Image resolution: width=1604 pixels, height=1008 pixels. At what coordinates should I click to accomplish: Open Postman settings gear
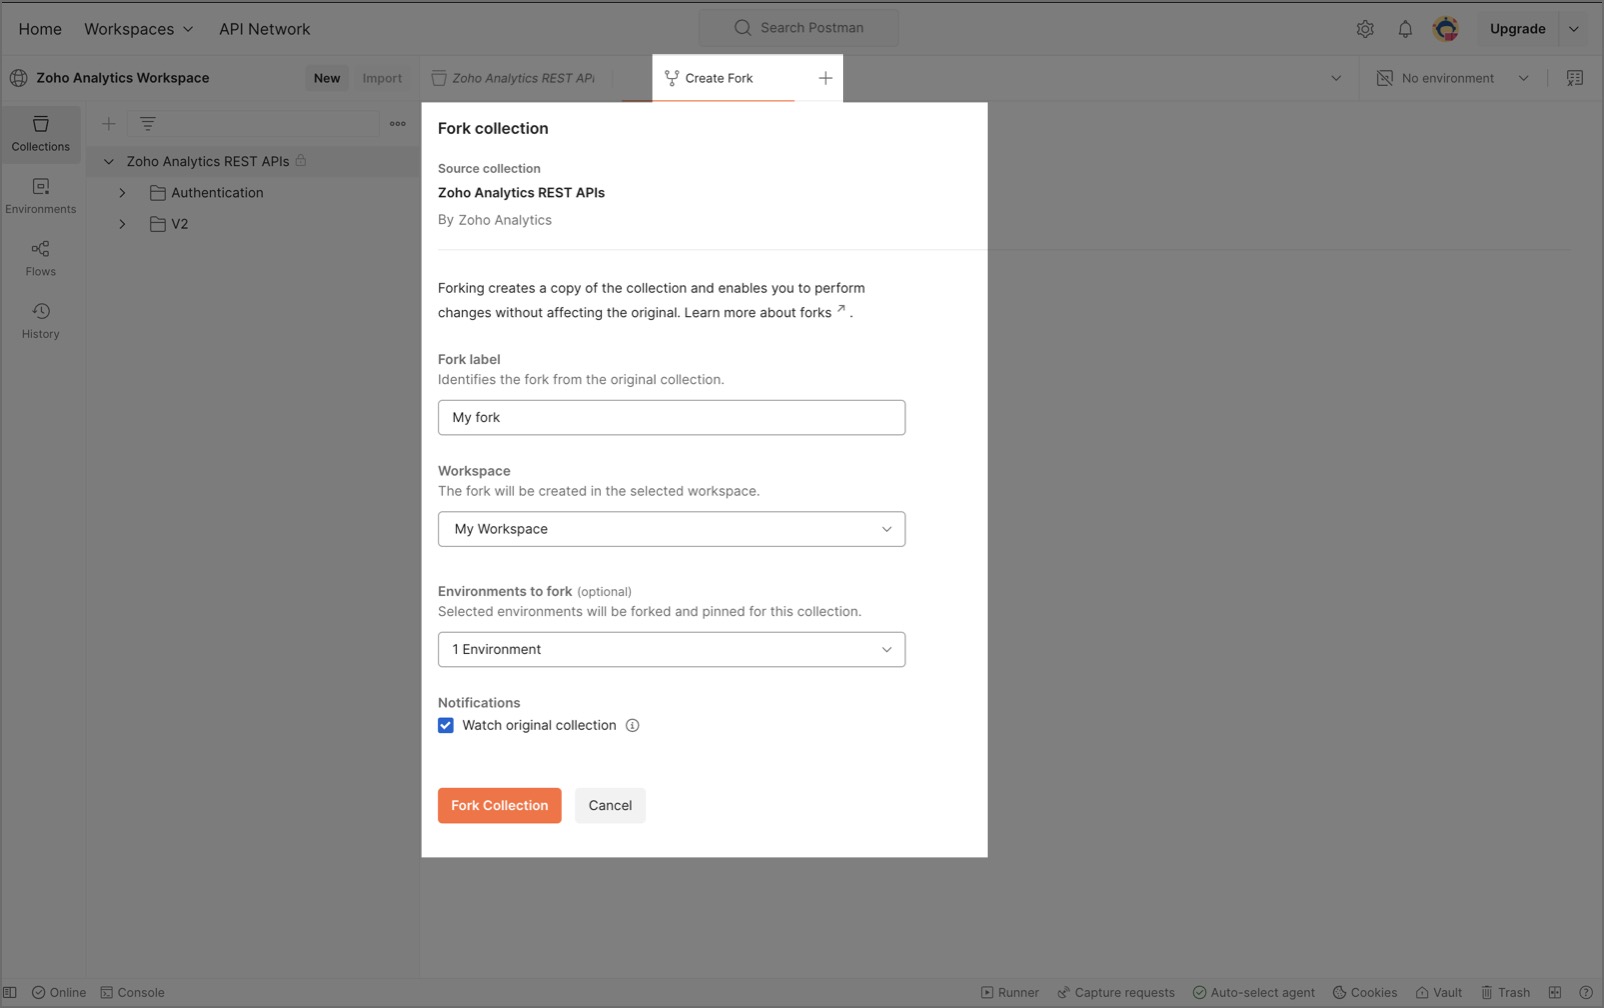pos(1365,29)
